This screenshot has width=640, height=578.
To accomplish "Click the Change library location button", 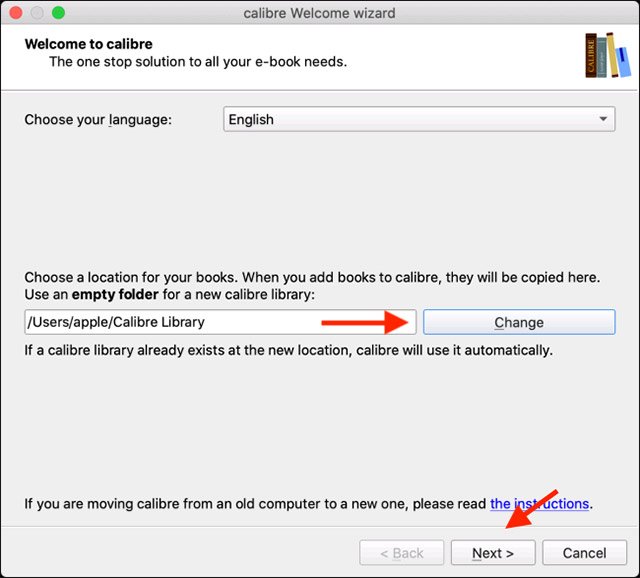I will (x=519, y=322).
